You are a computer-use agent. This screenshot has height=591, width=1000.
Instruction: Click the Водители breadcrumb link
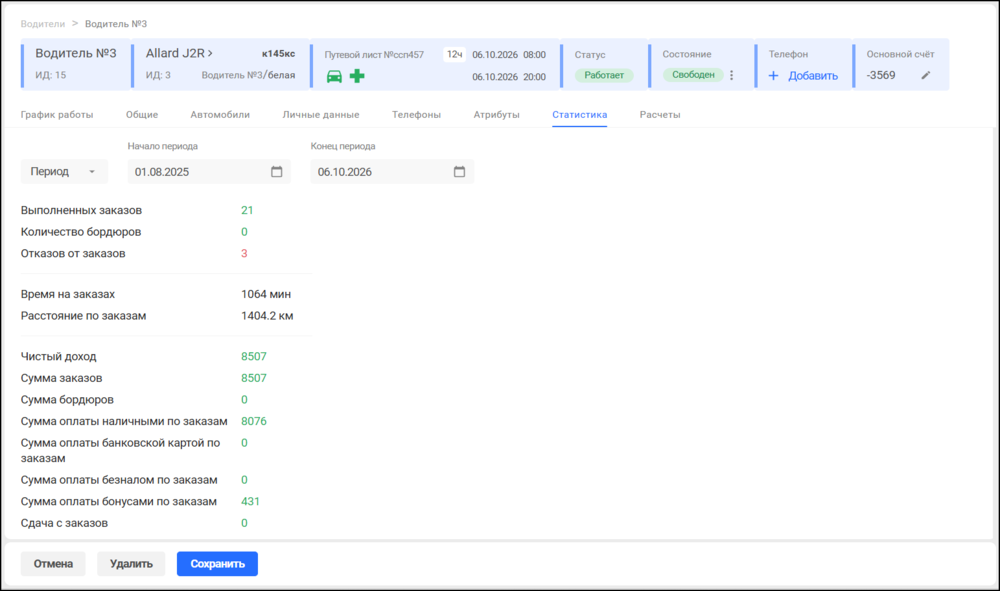tap(43, 24)
